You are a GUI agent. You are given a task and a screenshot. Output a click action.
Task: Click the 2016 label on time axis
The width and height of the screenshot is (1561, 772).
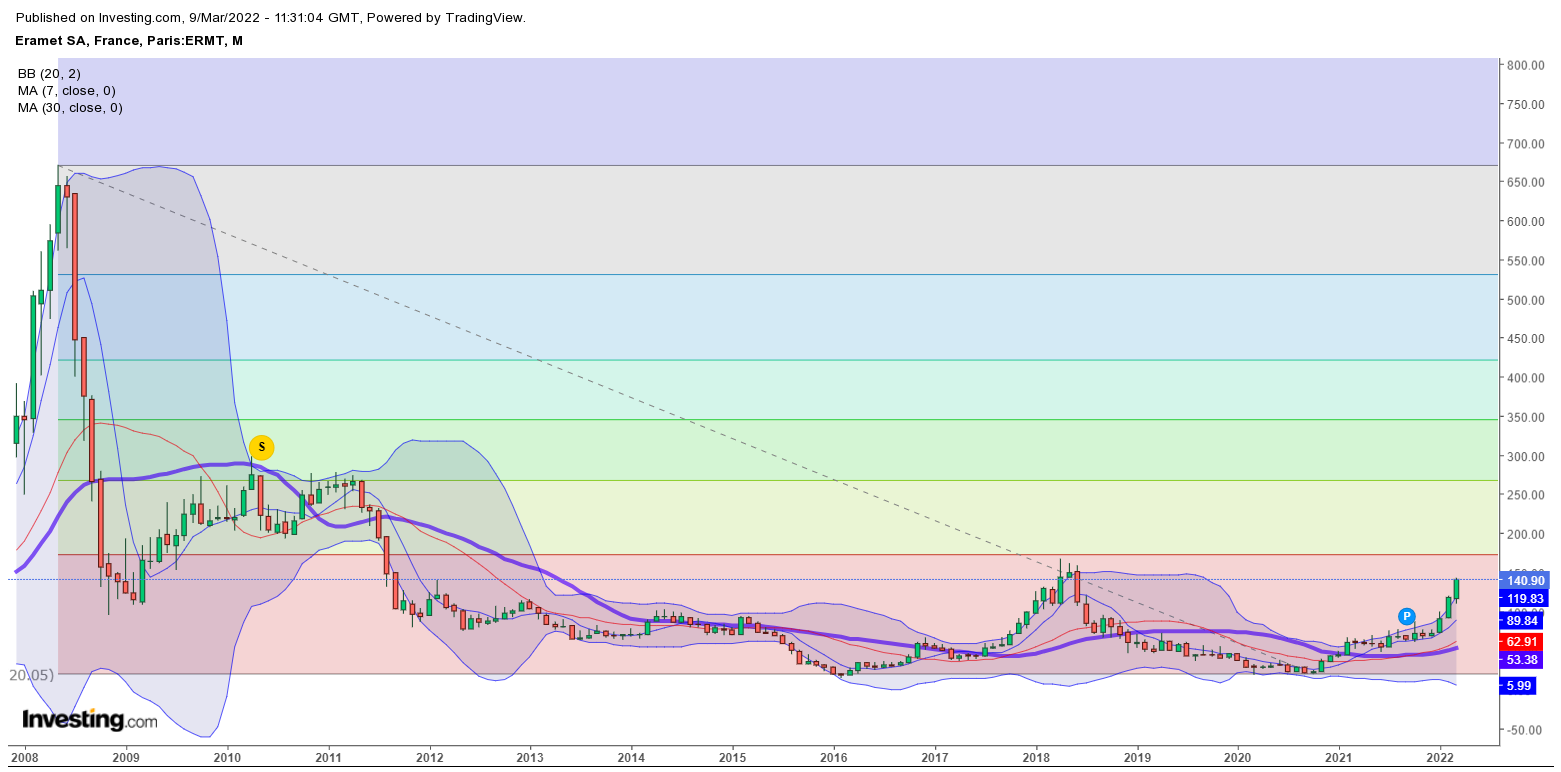[x=834, y=756]
